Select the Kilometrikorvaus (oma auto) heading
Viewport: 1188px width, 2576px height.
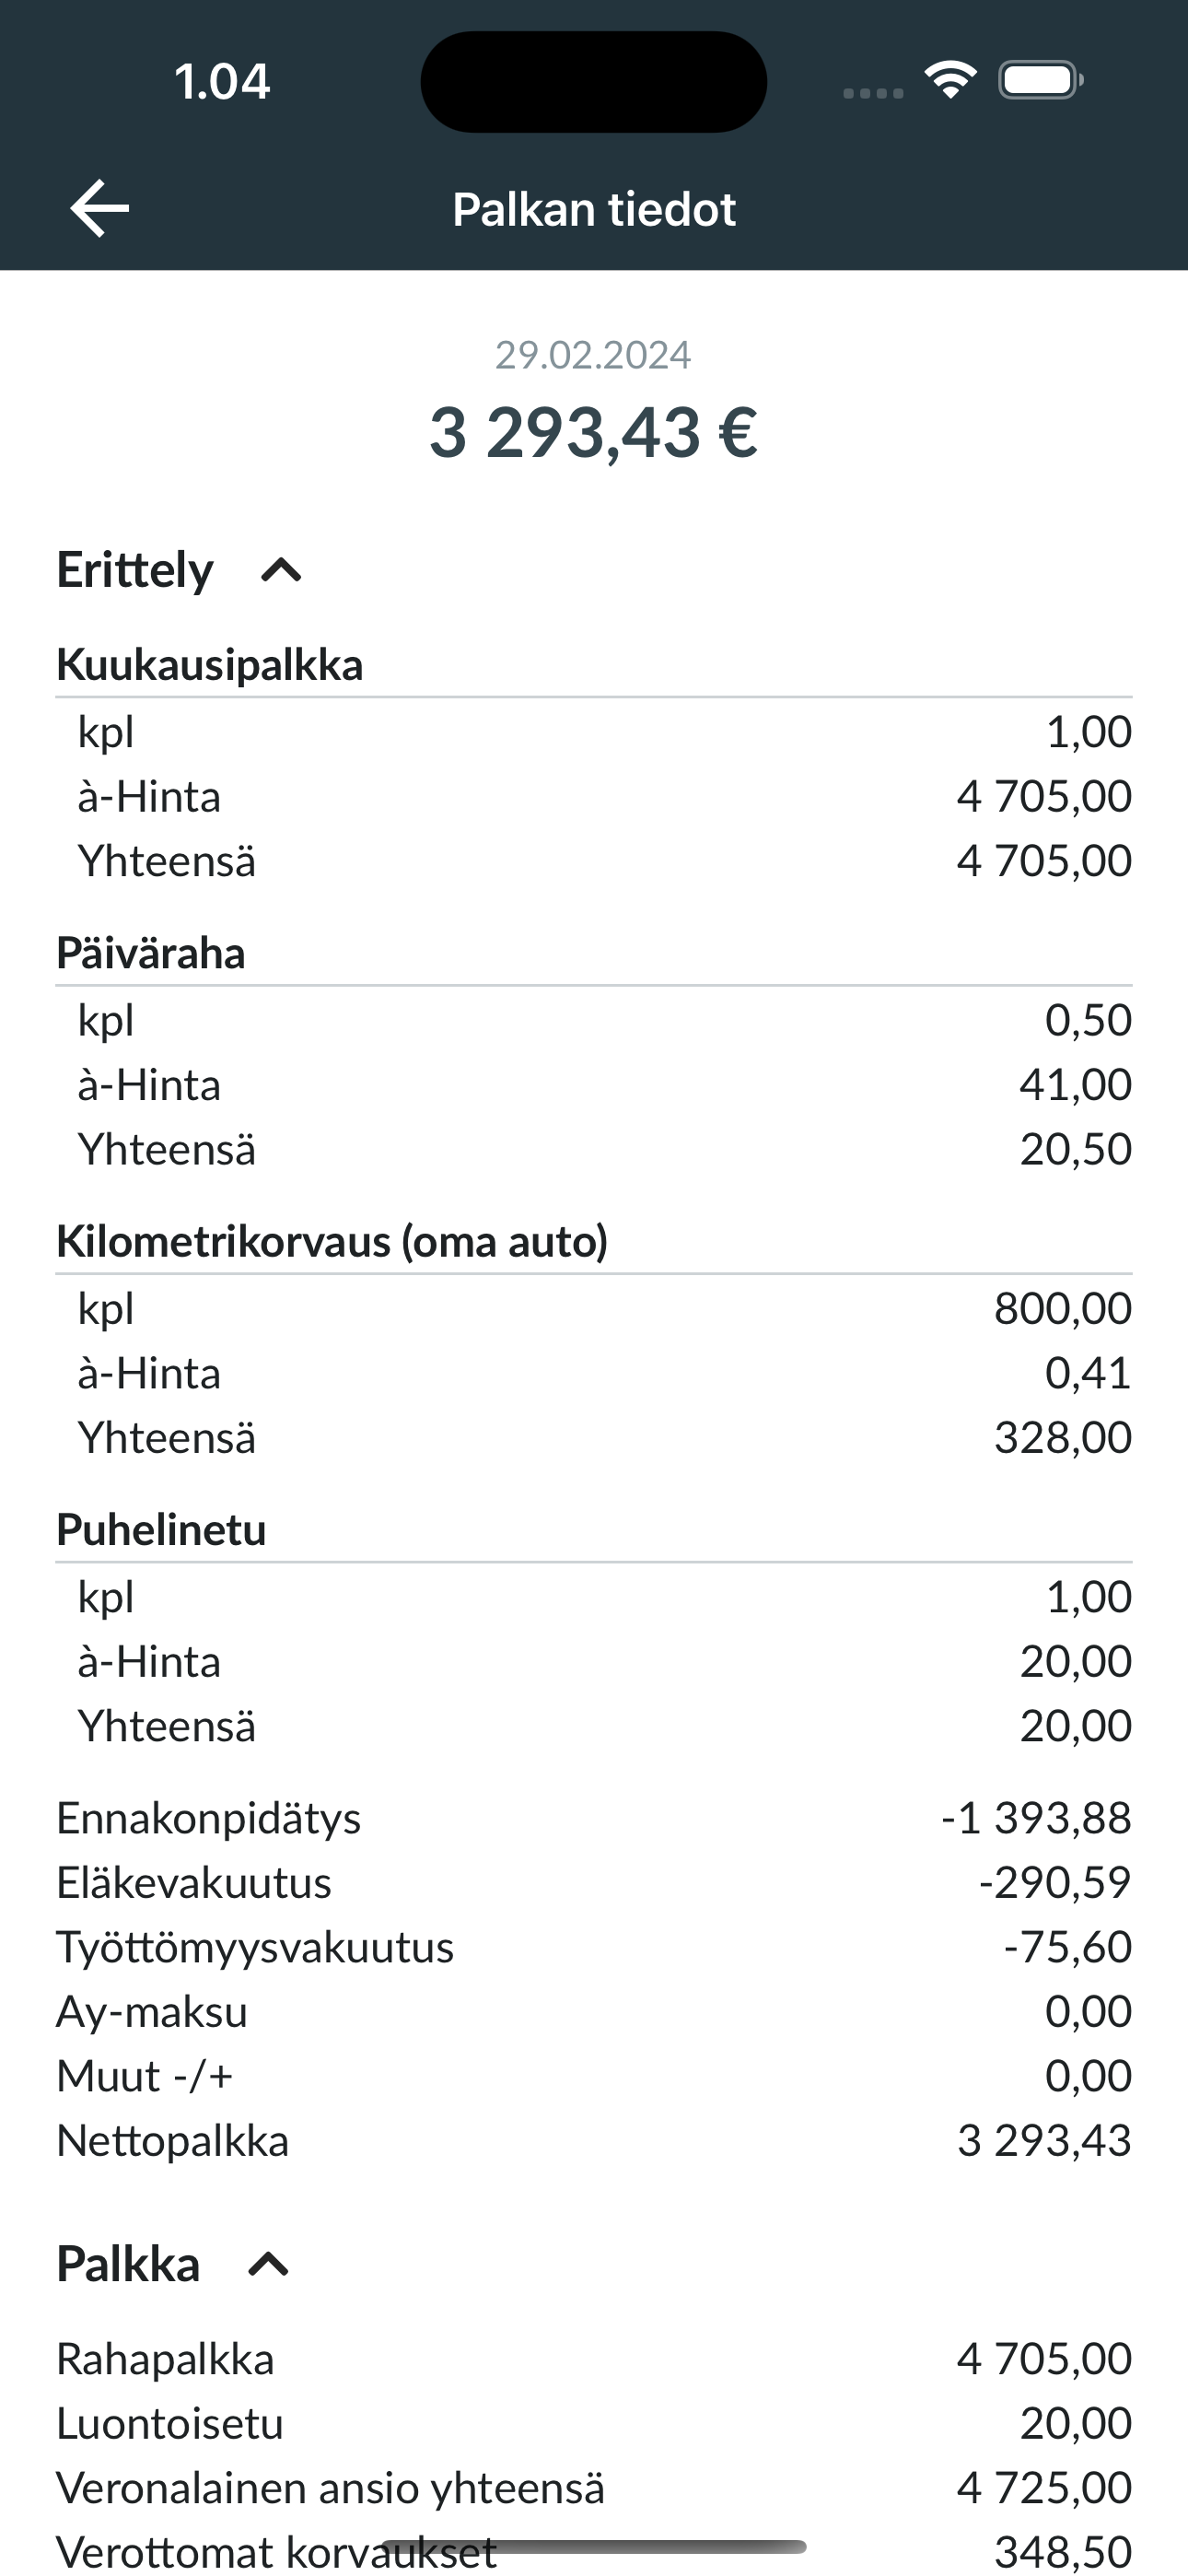click(x=332, y=1241)
